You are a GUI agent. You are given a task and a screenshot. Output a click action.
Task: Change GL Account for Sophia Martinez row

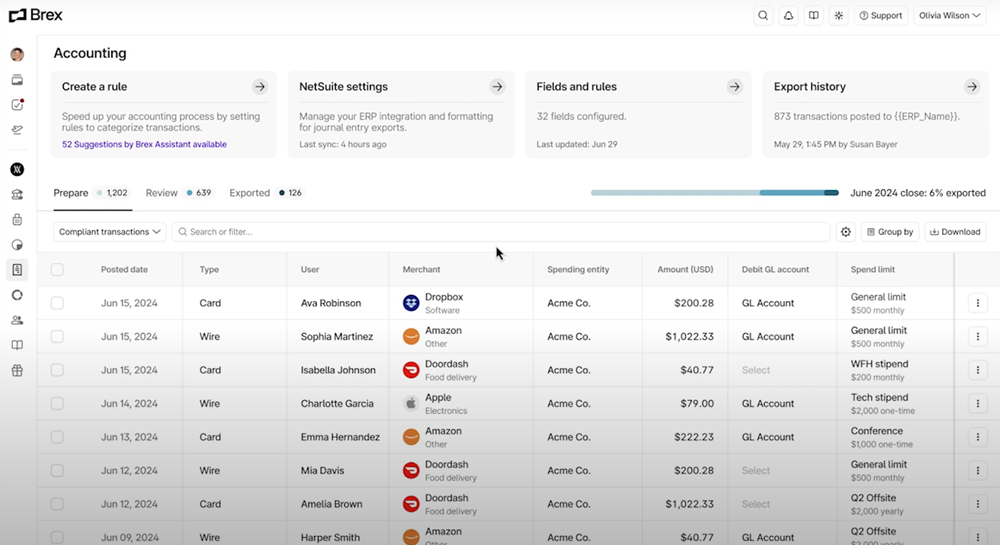tap(768, 337)
